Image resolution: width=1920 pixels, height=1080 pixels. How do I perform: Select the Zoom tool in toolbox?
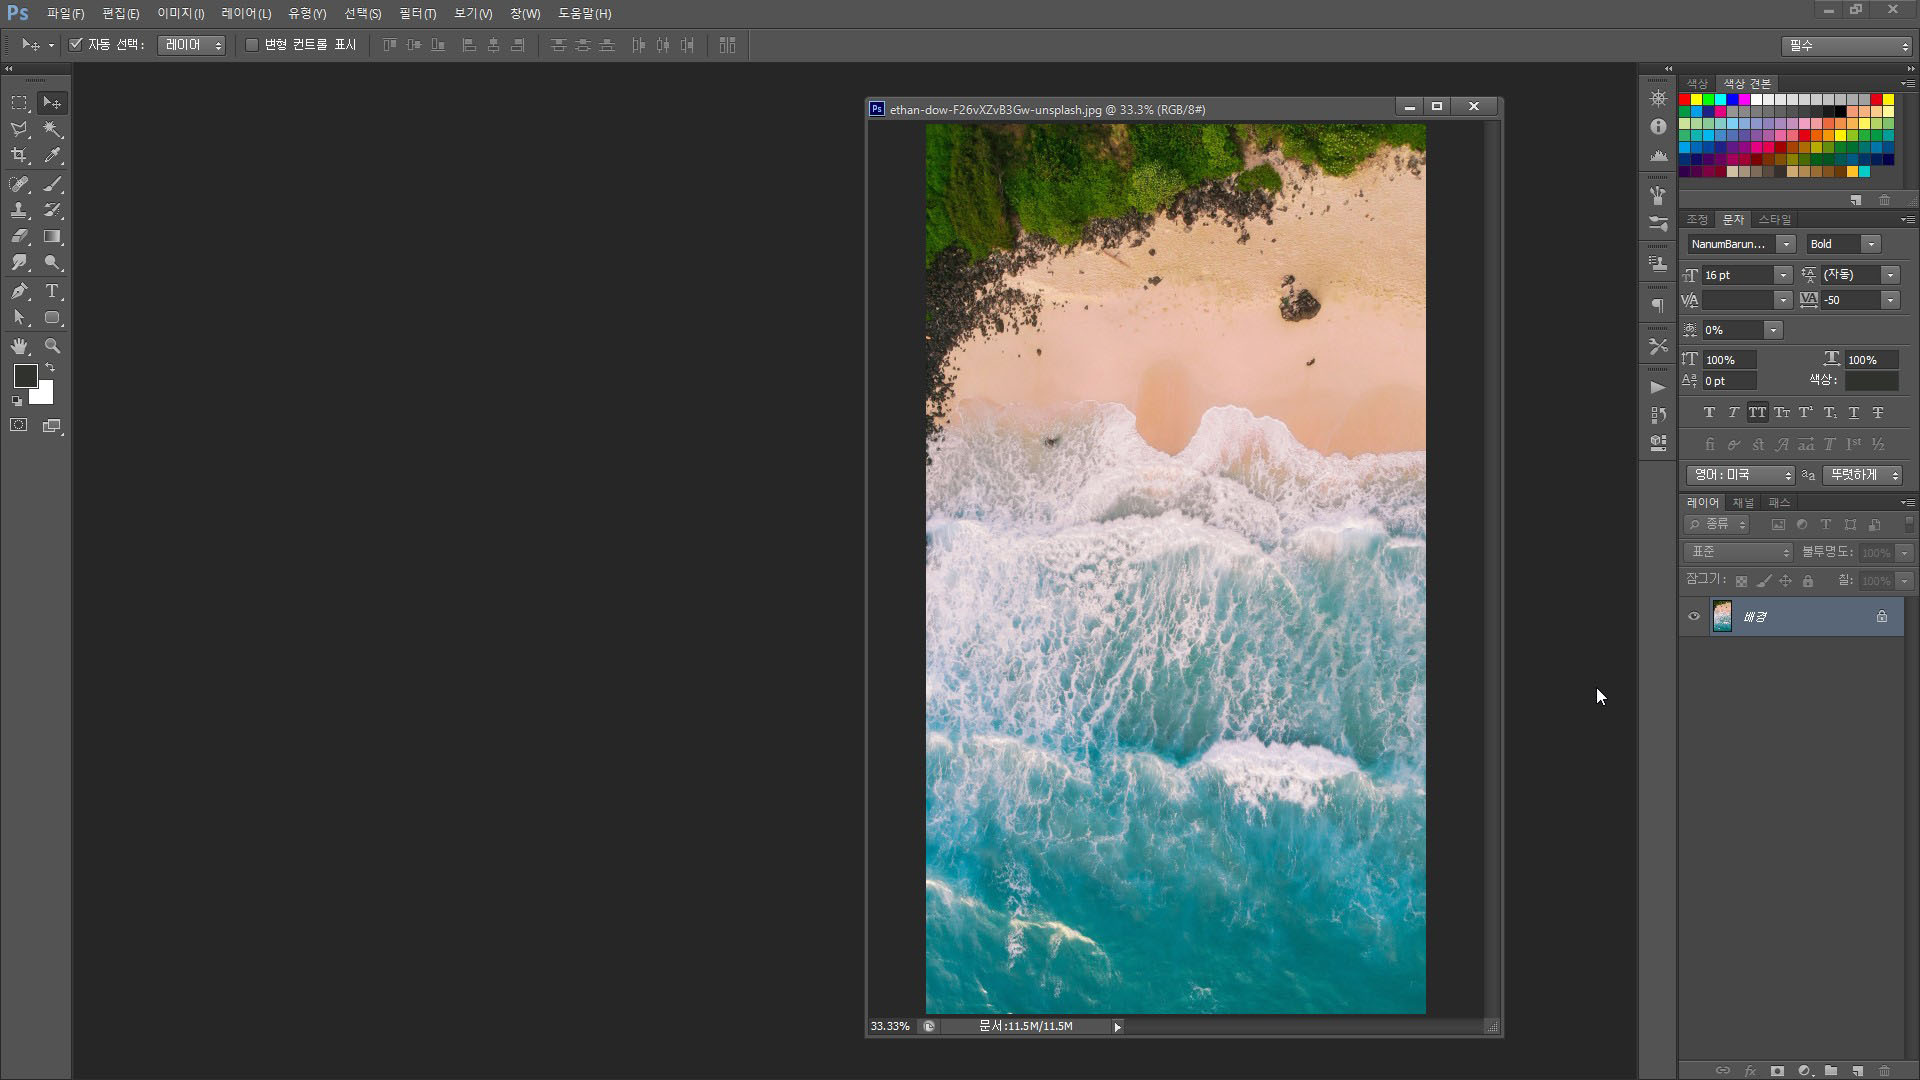[x=53, y=346]
